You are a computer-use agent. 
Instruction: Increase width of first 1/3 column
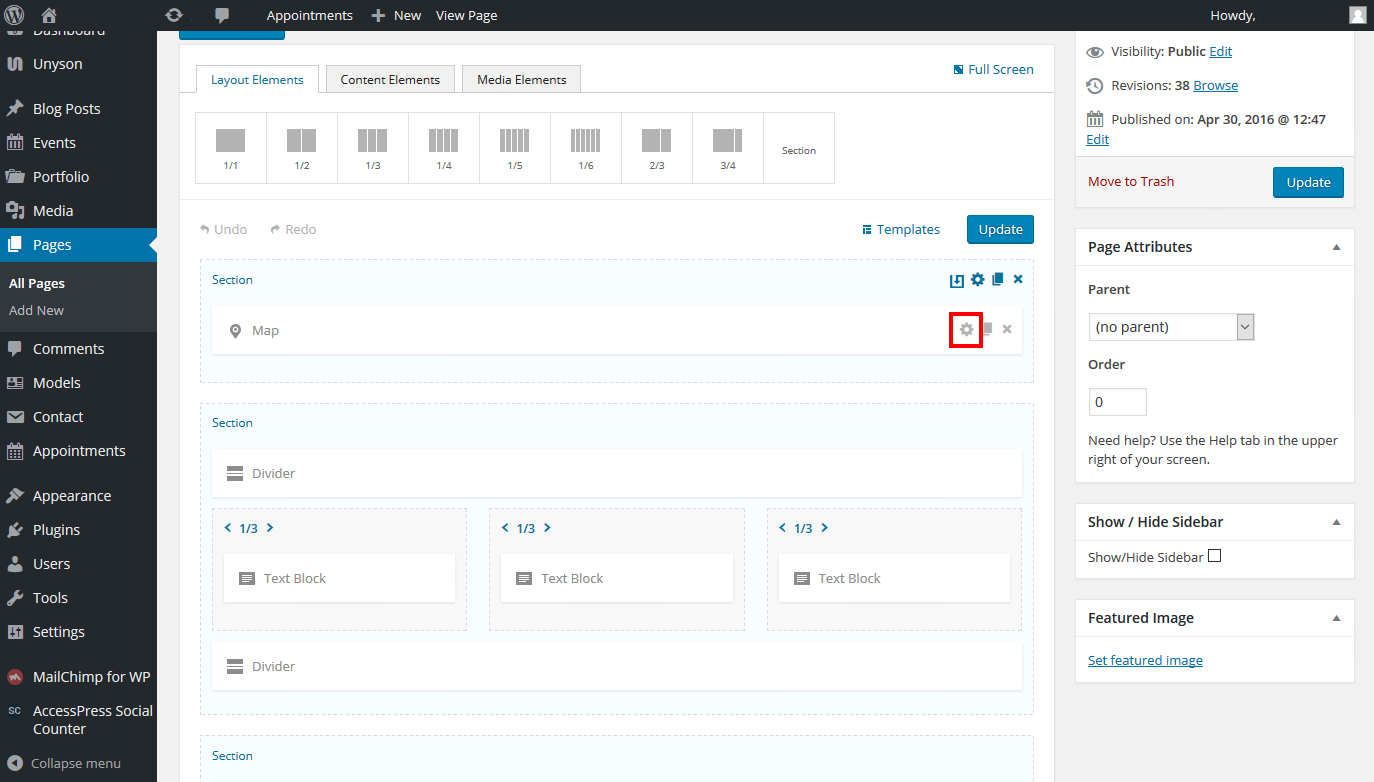[x=270, y=528]
